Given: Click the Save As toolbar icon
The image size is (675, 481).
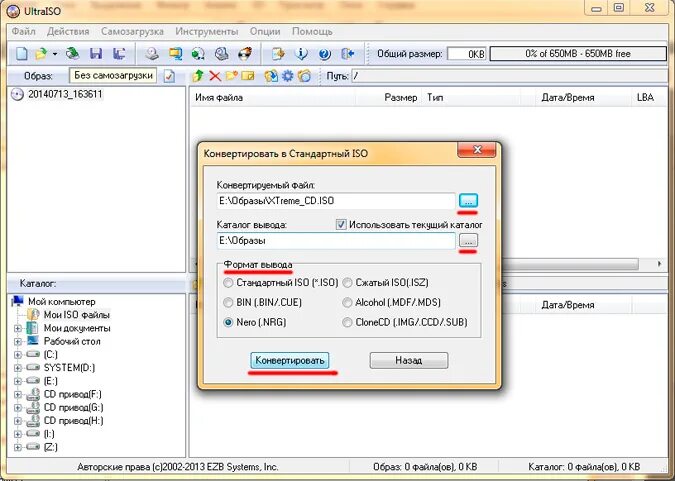Looking at the screenshot, I should point(119,54).
